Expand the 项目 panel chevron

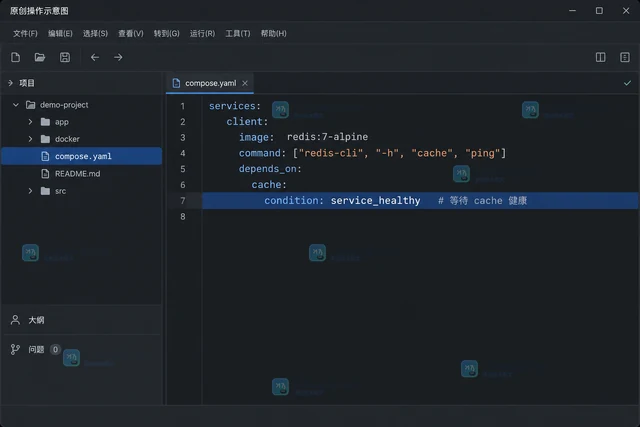pyautogui.click(x=10, y=83)
